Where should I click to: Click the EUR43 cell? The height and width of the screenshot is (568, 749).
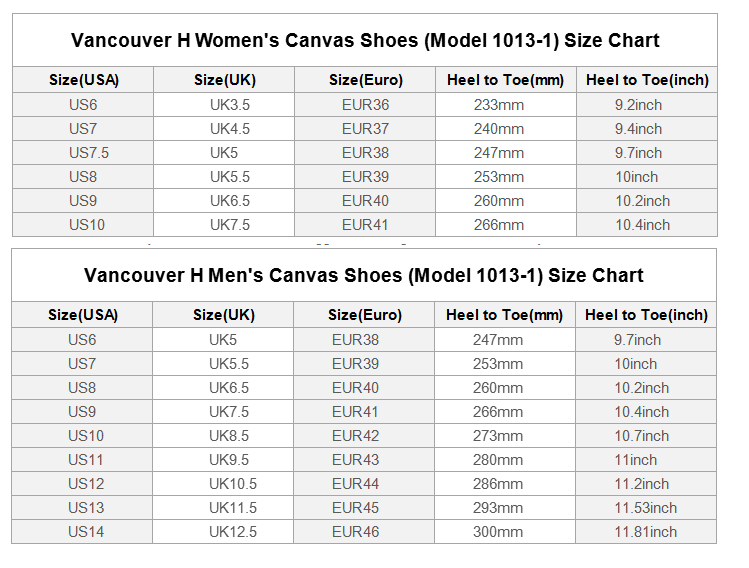pyautogui.click(x=356, y=460)
